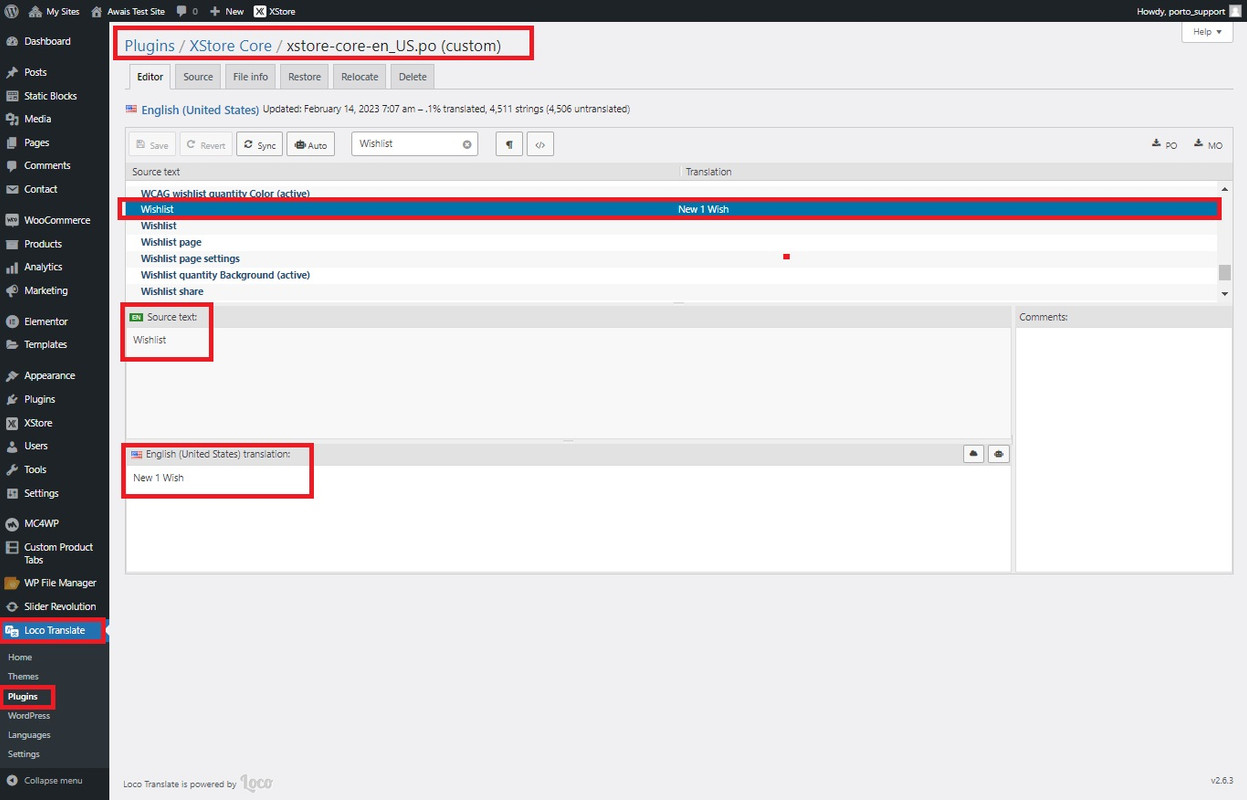Open the comments bubble in admin bar
Image resolution: width=1247 pixels, height=800 pixels.
[187, 11]
